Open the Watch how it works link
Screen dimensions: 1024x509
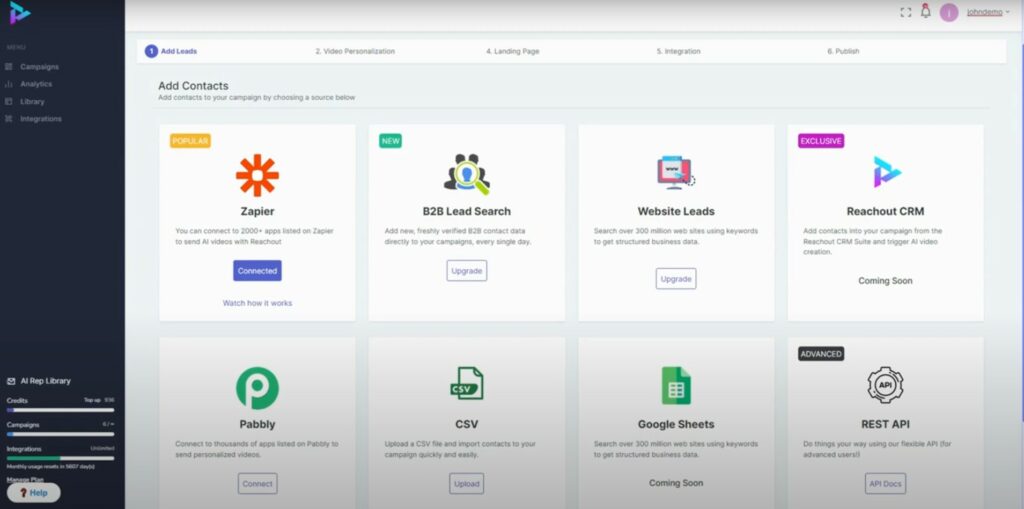(257, 303)
